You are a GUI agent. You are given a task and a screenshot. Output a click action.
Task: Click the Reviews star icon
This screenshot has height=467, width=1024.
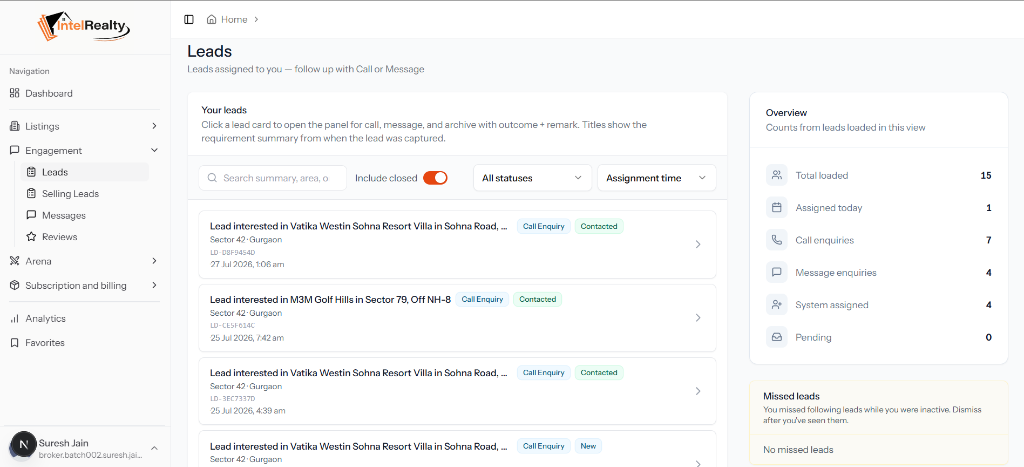coord(31,237)
